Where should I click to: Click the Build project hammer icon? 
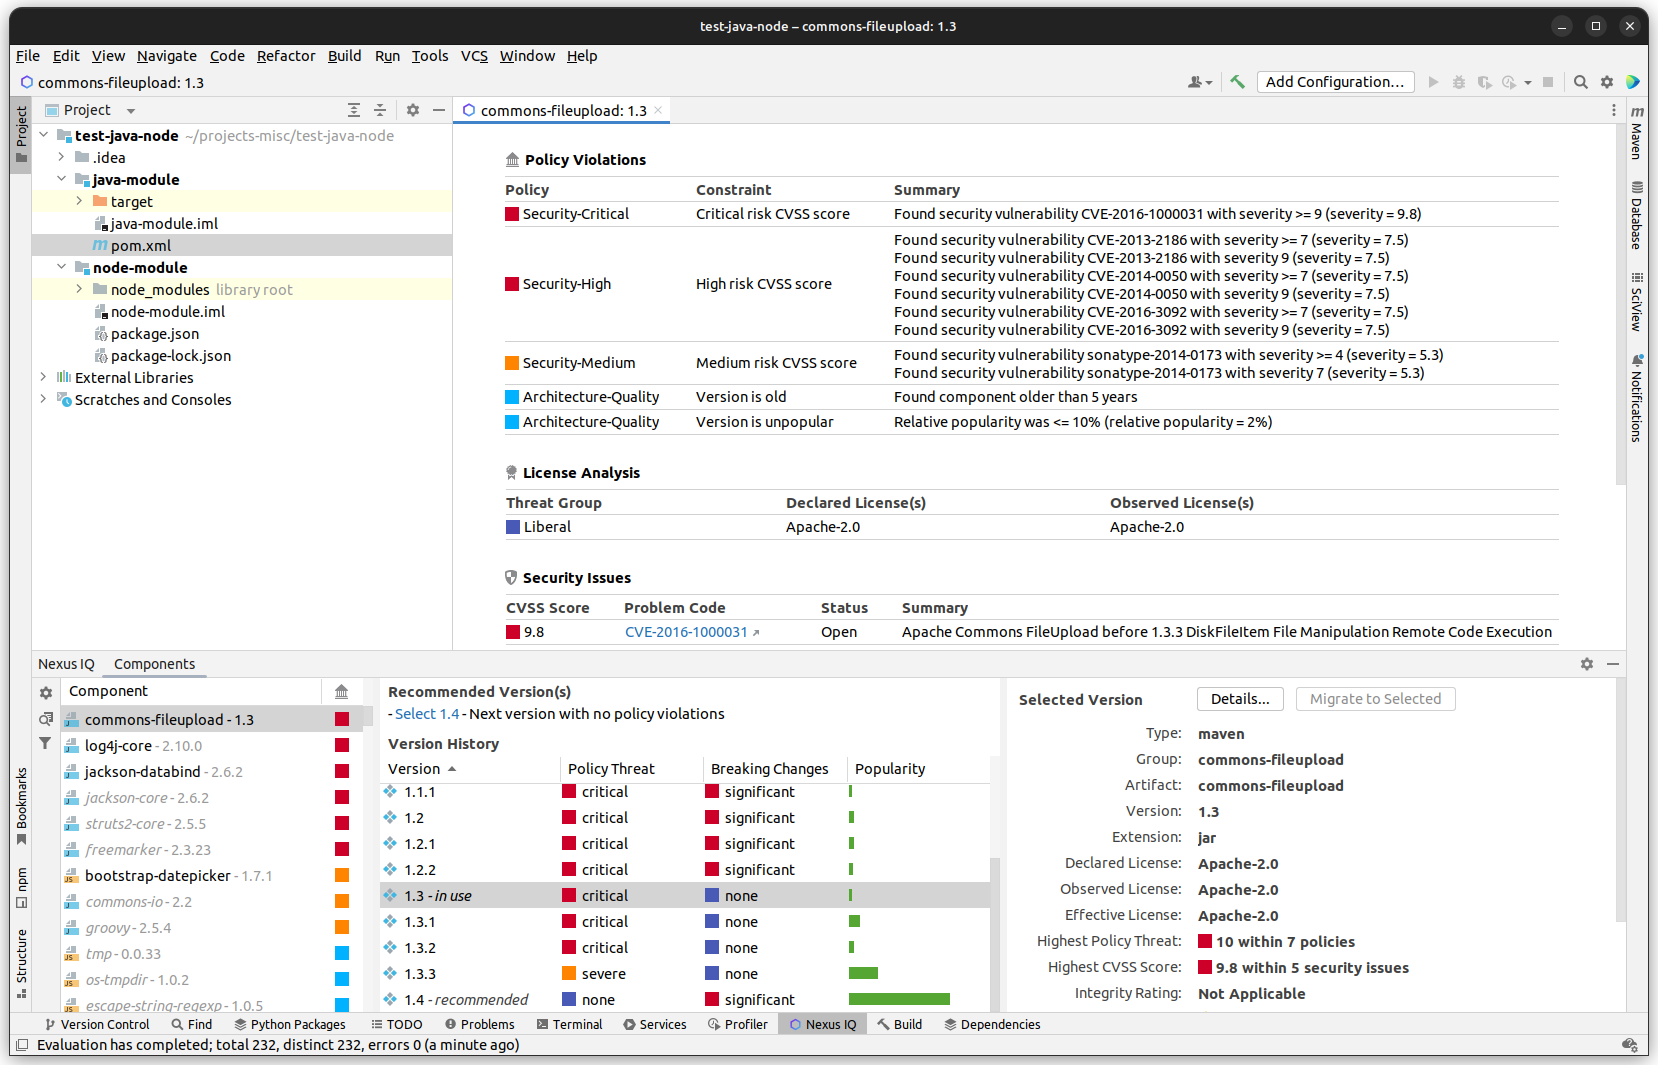pos(1237,82)
